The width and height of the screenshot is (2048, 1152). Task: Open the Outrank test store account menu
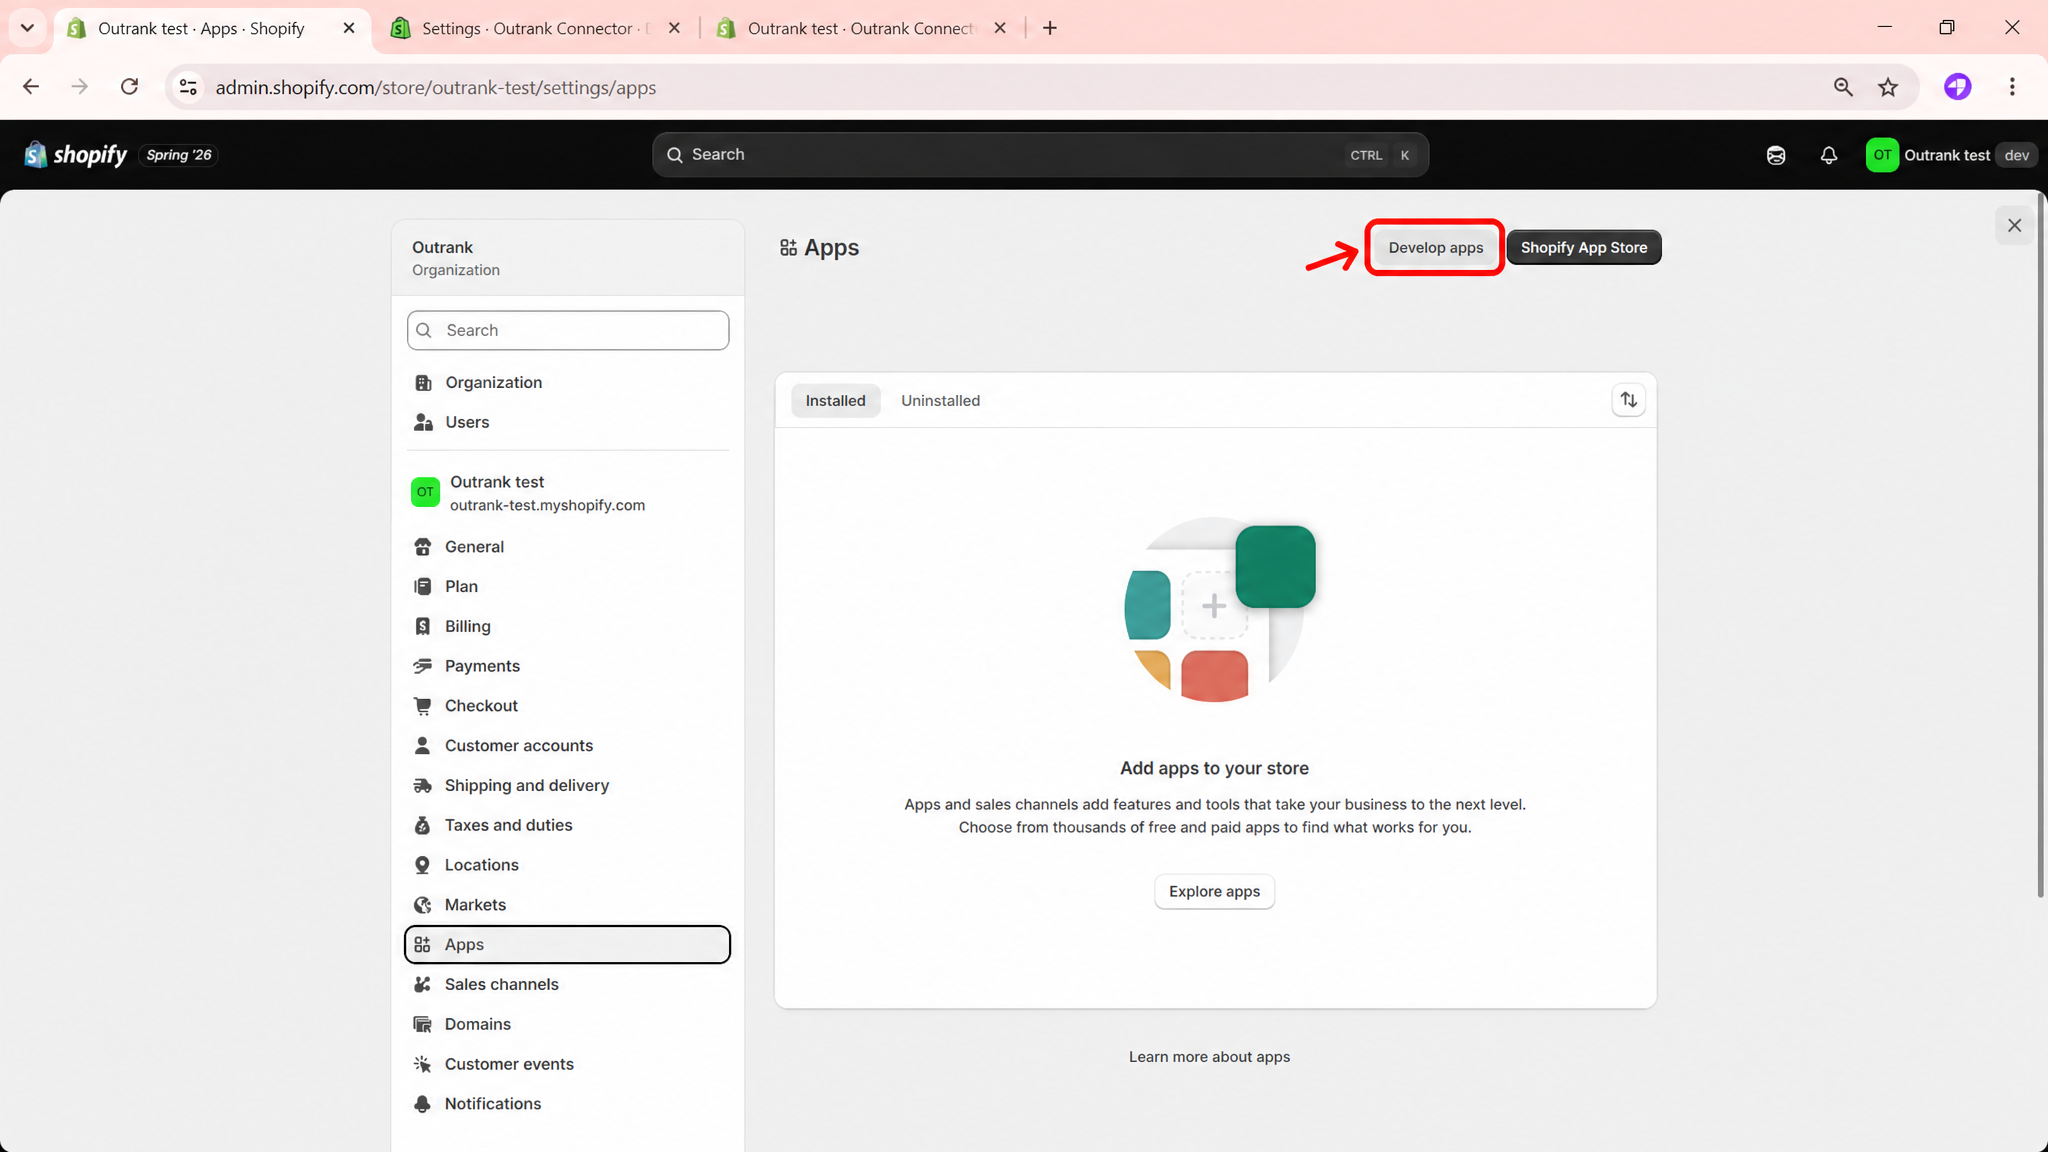[x=1951, y=155]
